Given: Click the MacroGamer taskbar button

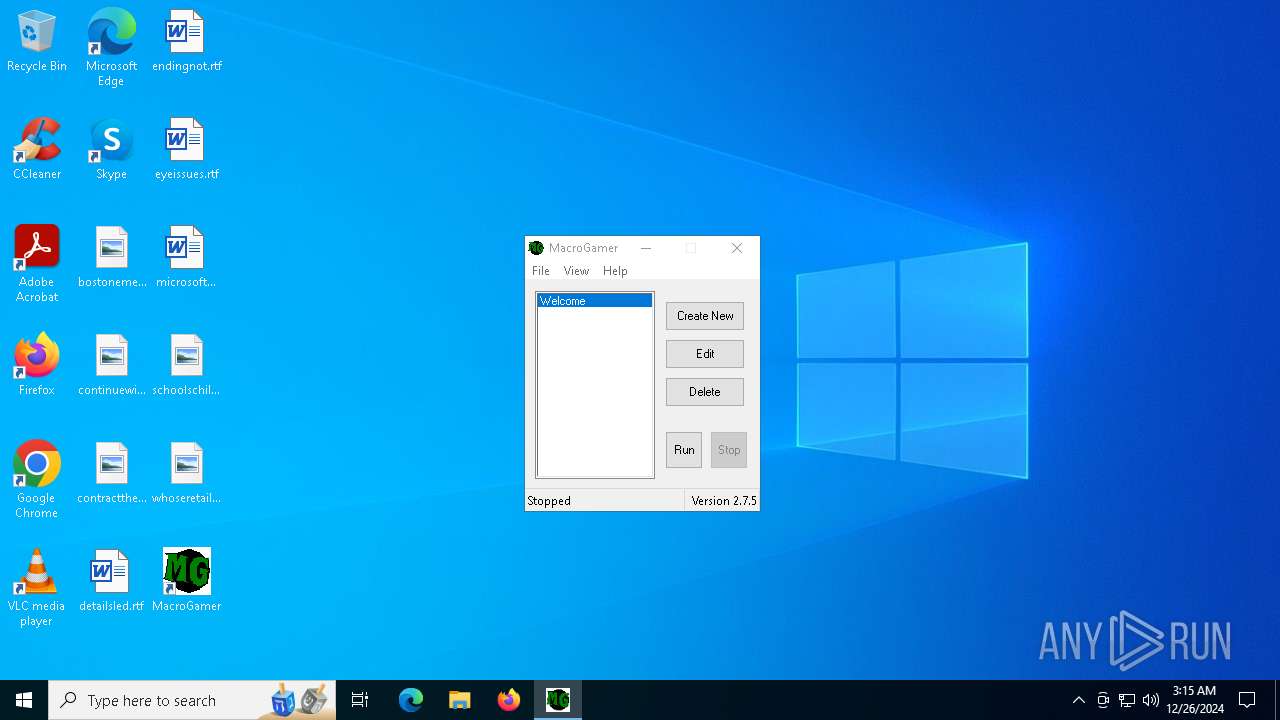Looking at the screenshot, I should tap(558, 700).
